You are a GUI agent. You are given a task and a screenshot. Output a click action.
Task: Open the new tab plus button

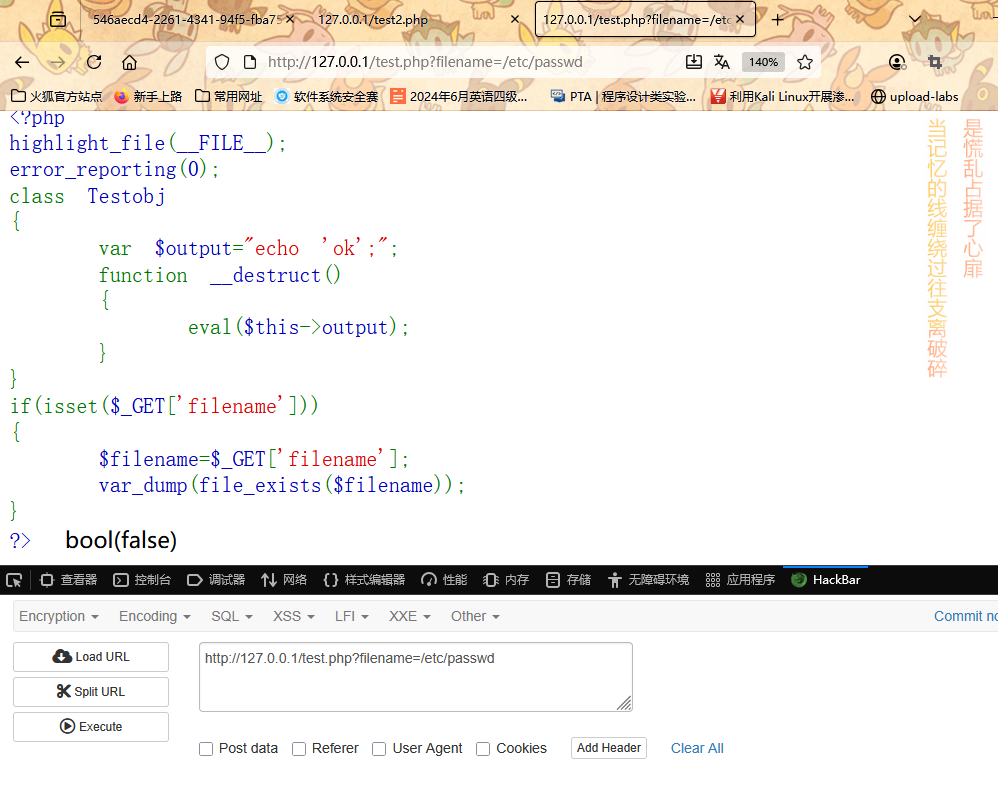[x=778, y=19]
